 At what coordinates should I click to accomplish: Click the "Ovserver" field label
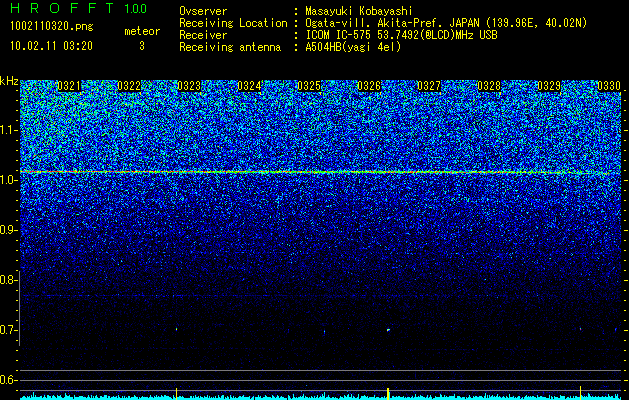[x=203, y=11]
